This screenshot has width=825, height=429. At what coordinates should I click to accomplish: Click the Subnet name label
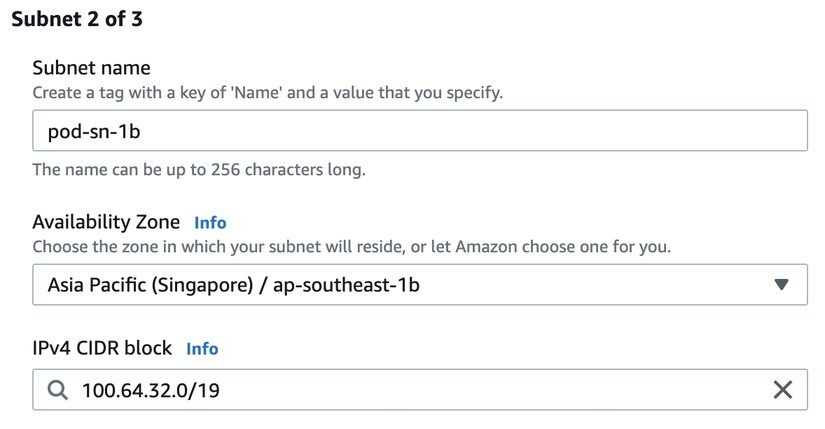point(91,68)
